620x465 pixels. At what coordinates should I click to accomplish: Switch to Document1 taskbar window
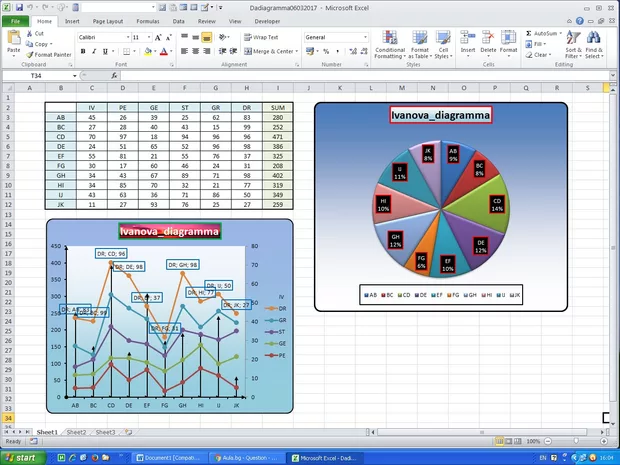[x=168, y=458]
